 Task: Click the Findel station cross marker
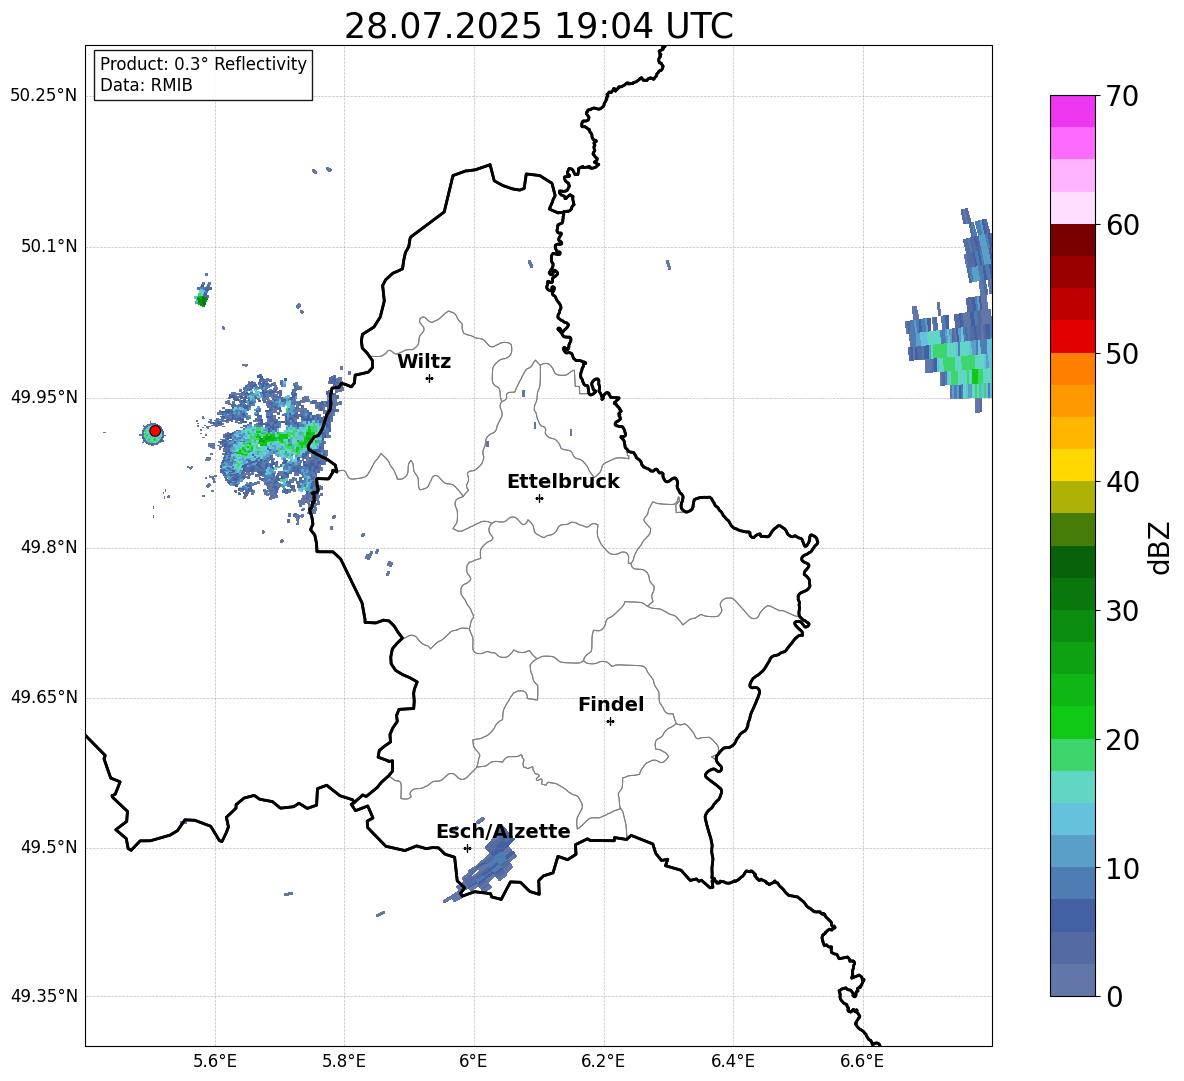coord(610,722)
